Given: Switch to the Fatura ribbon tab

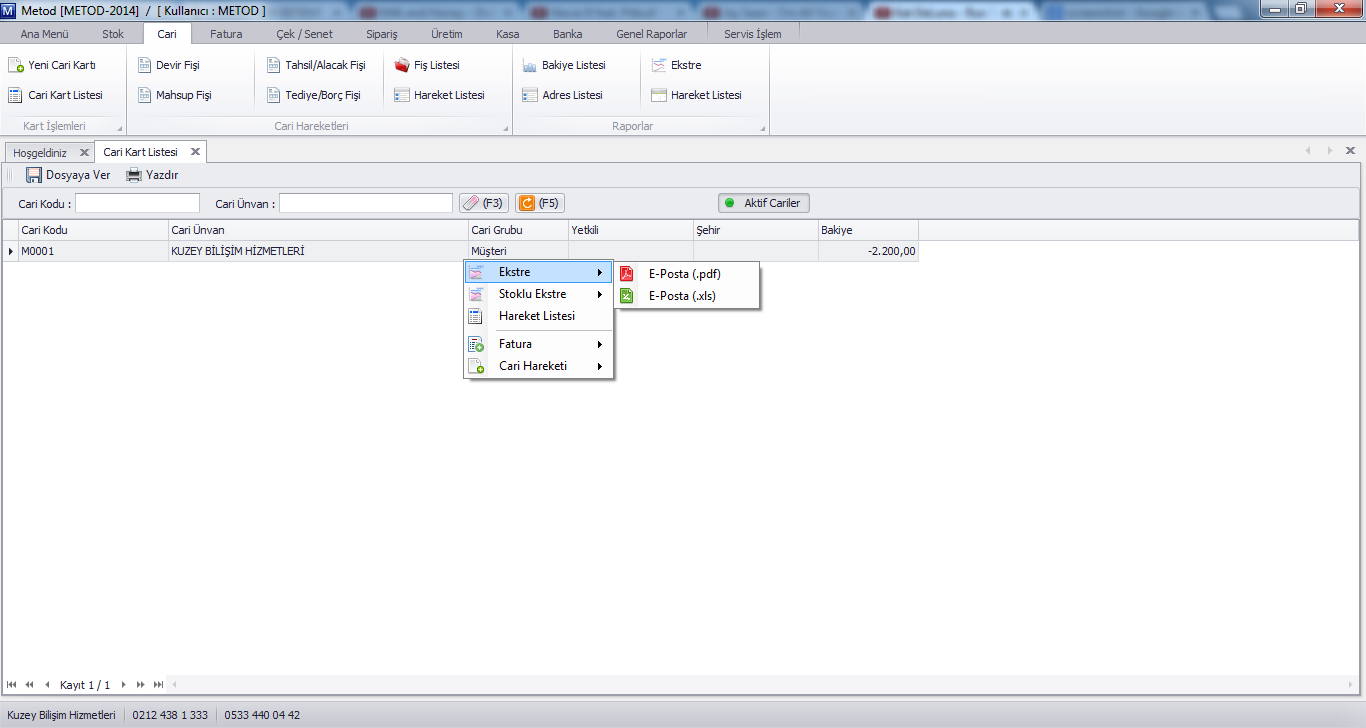Looking at the screenshot, I should pyautogui.click(x=226, y=33).
